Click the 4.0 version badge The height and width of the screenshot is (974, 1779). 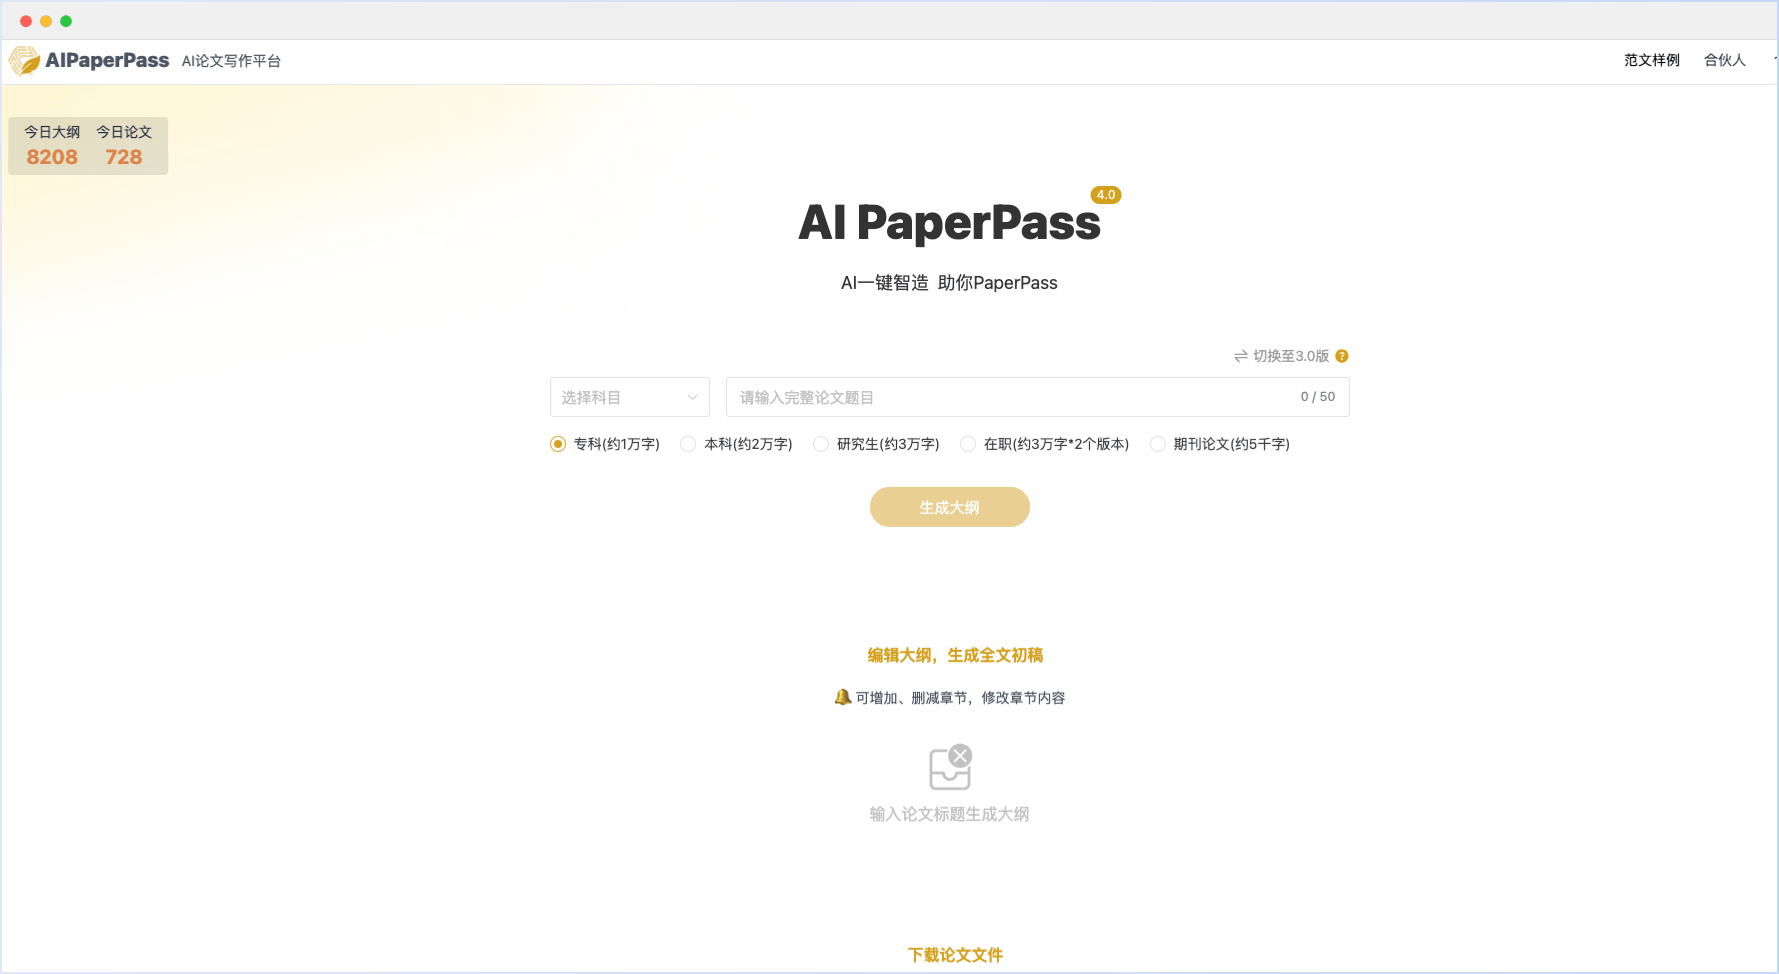click(x=1105, y=195)
